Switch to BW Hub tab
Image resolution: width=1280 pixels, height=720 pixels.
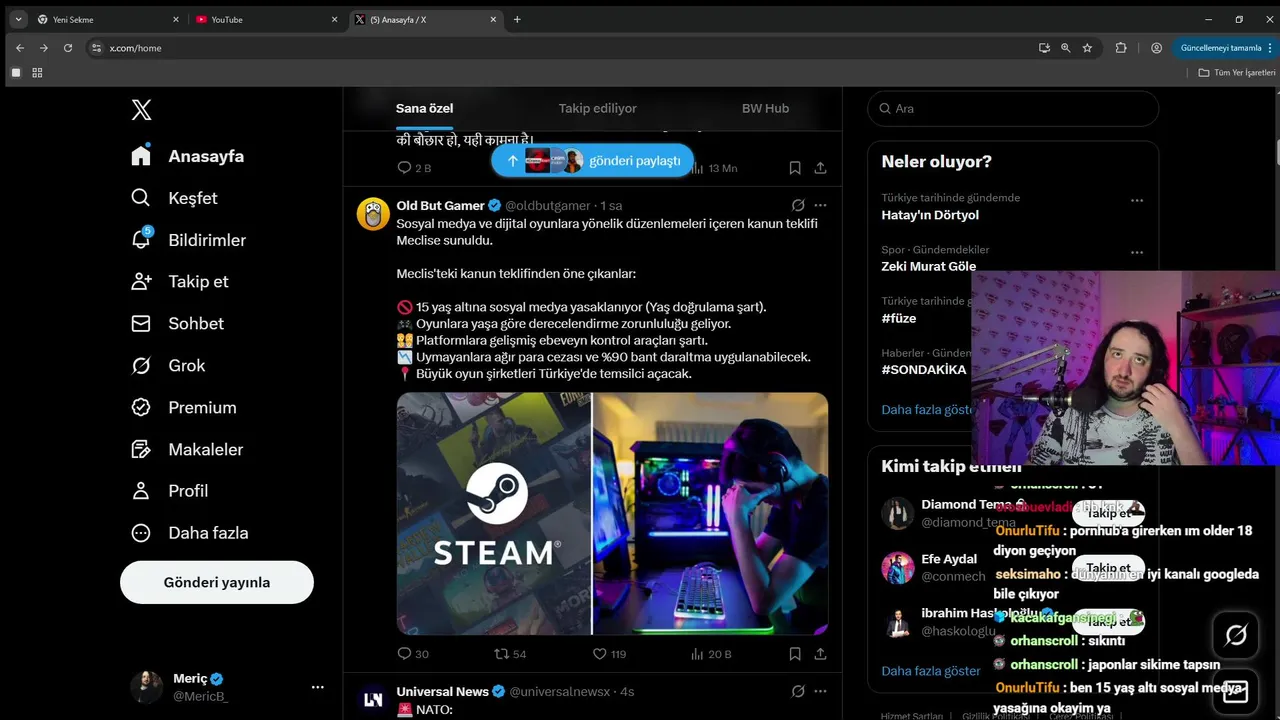pos(765,108)
